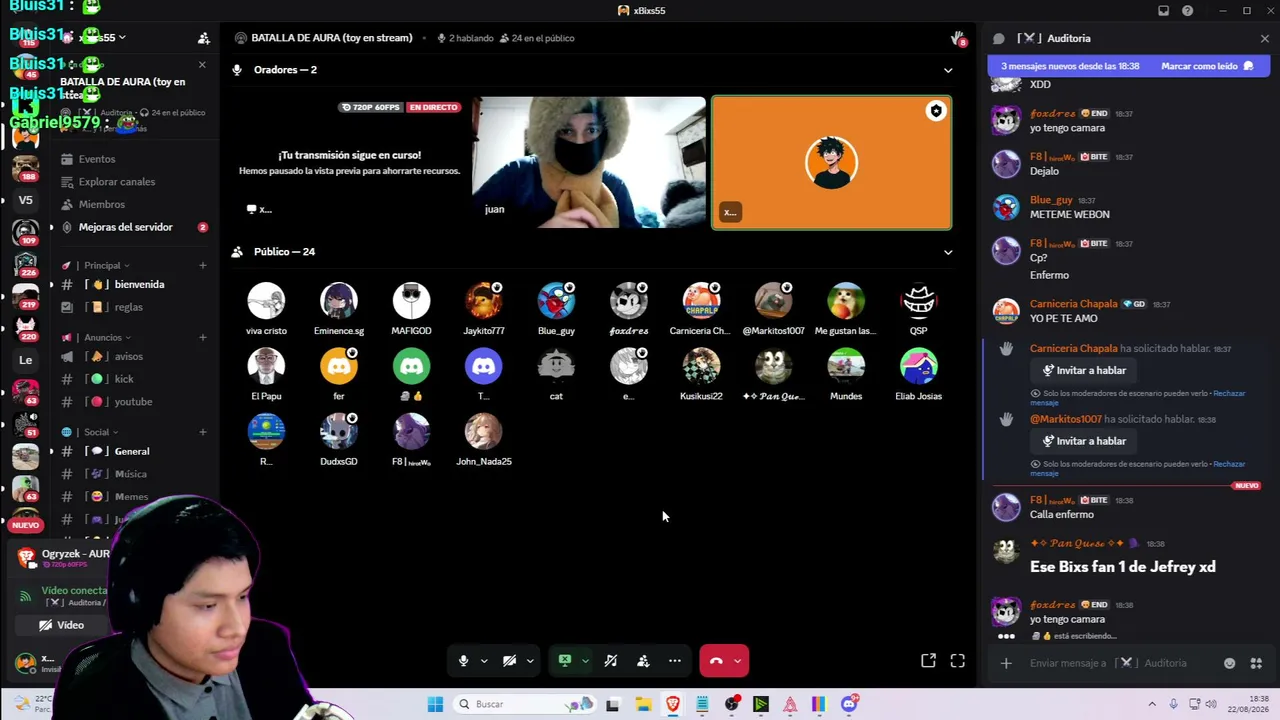
Task: Open the apps launcher icon in chat
Action: (x=1256, y=663)
